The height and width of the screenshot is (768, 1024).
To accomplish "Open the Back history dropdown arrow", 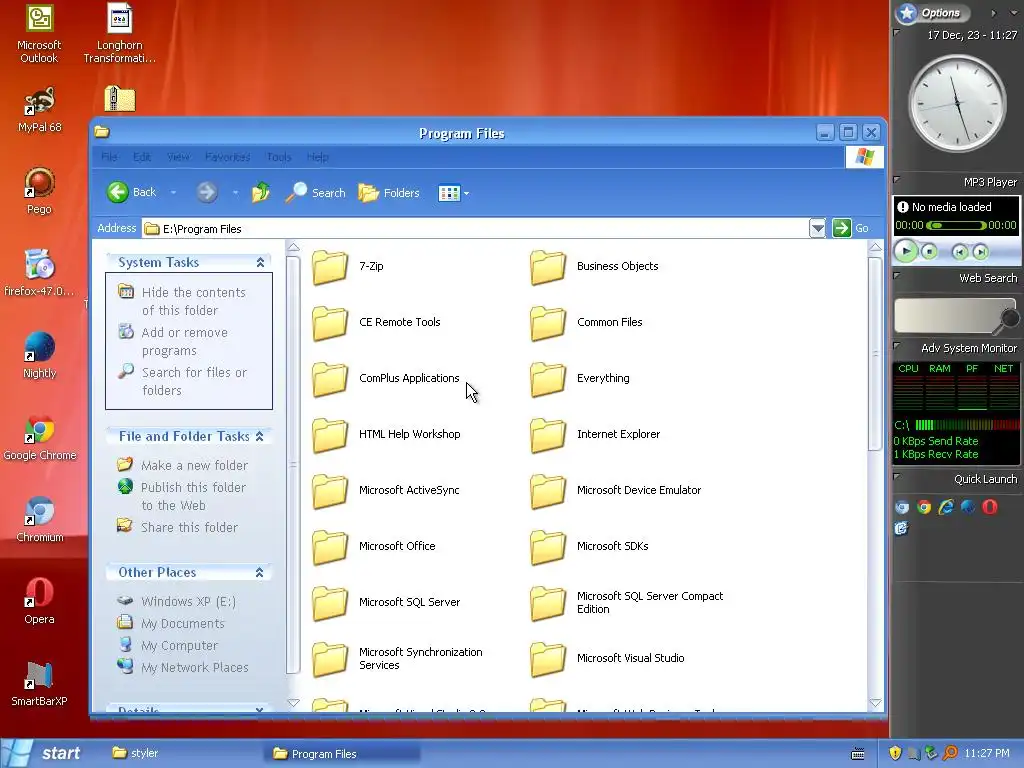I will point(173,193).
